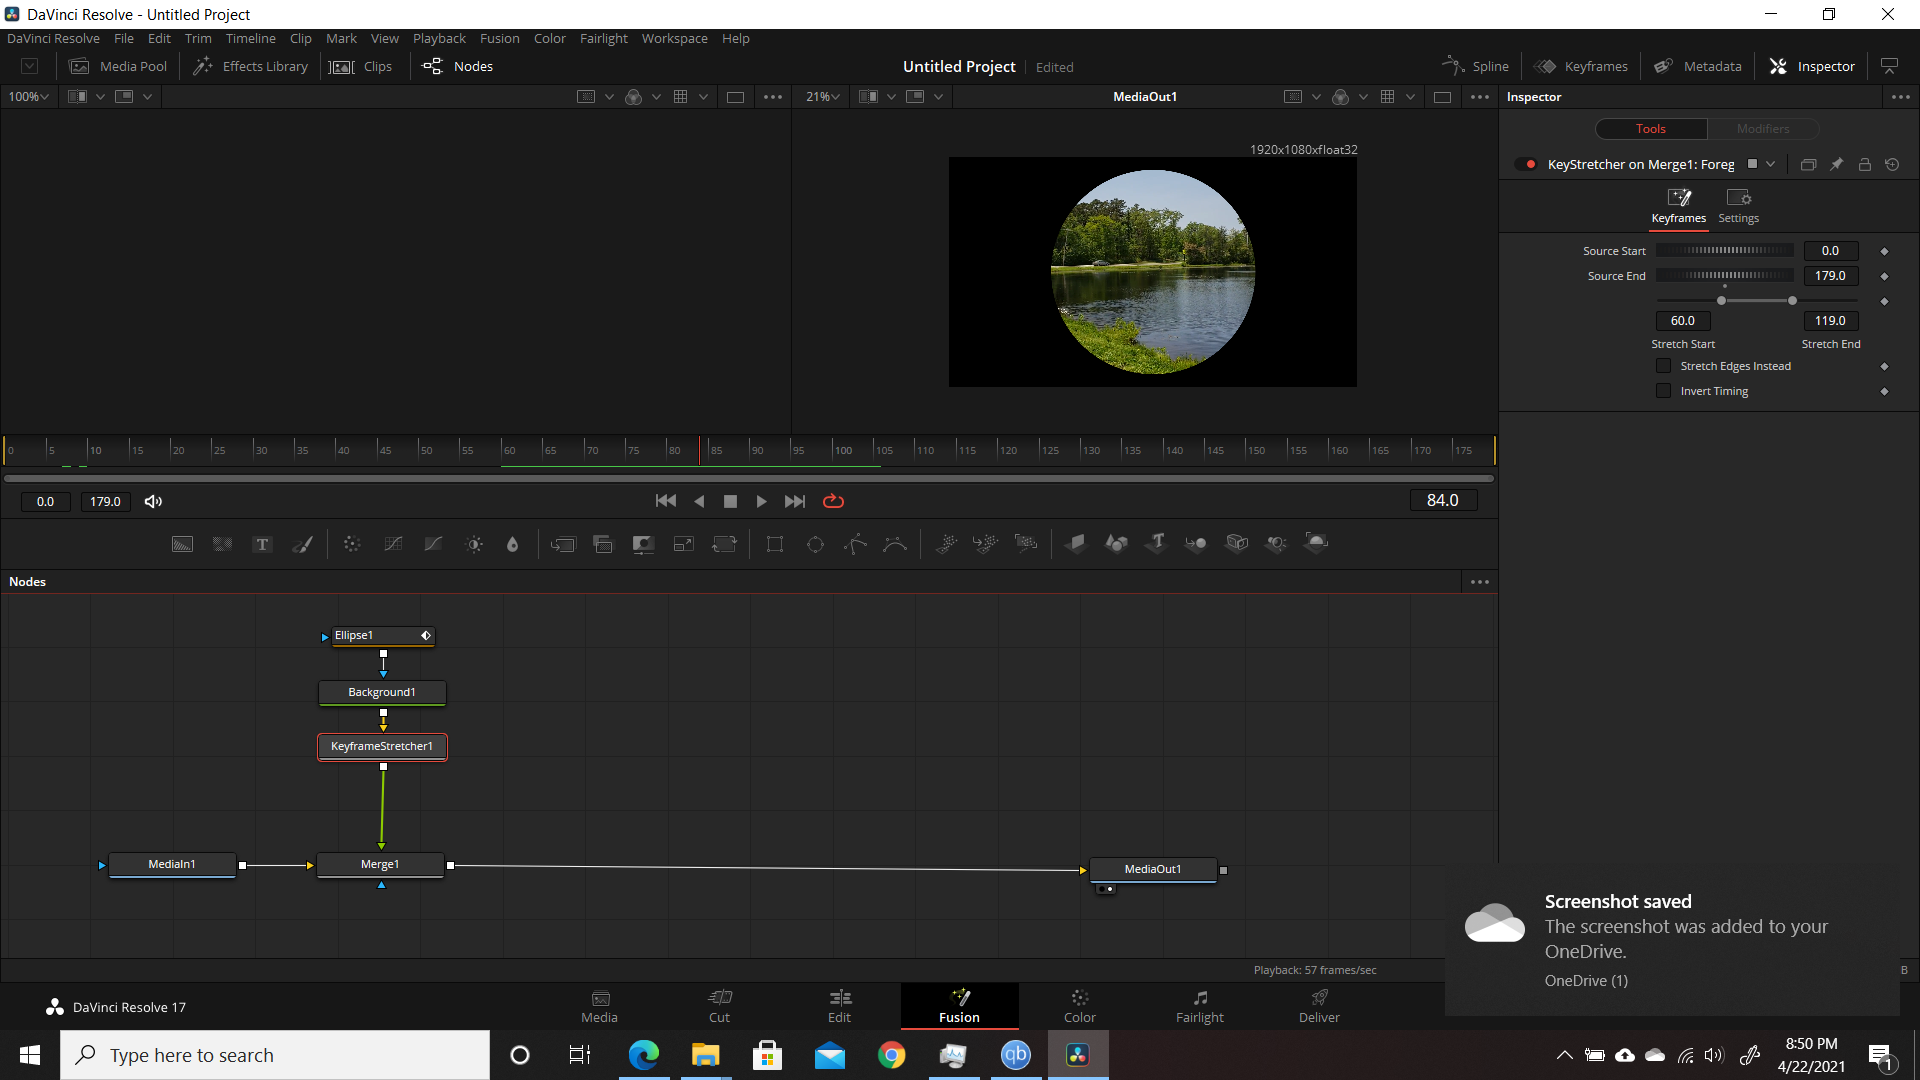Adjust the Source Start thumbwheel slider
The height and width of the screenshot is (1080, 1920).
1724,251
